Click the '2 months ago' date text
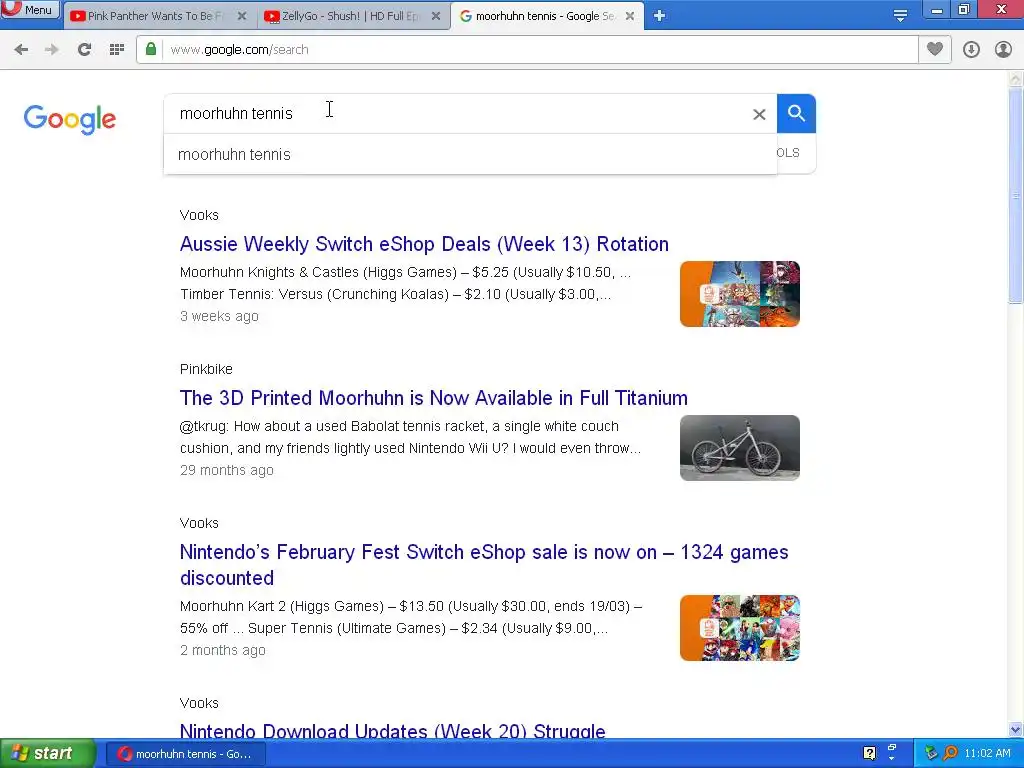The width and height of the screenshot is (1024, 768). (x=223, y=650)
